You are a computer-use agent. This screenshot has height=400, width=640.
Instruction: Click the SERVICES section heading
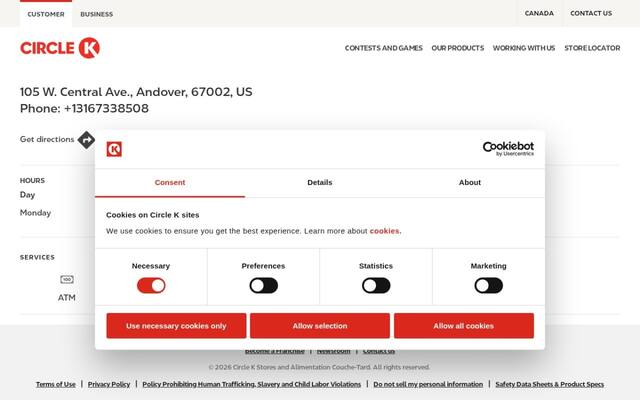(37, 257)
